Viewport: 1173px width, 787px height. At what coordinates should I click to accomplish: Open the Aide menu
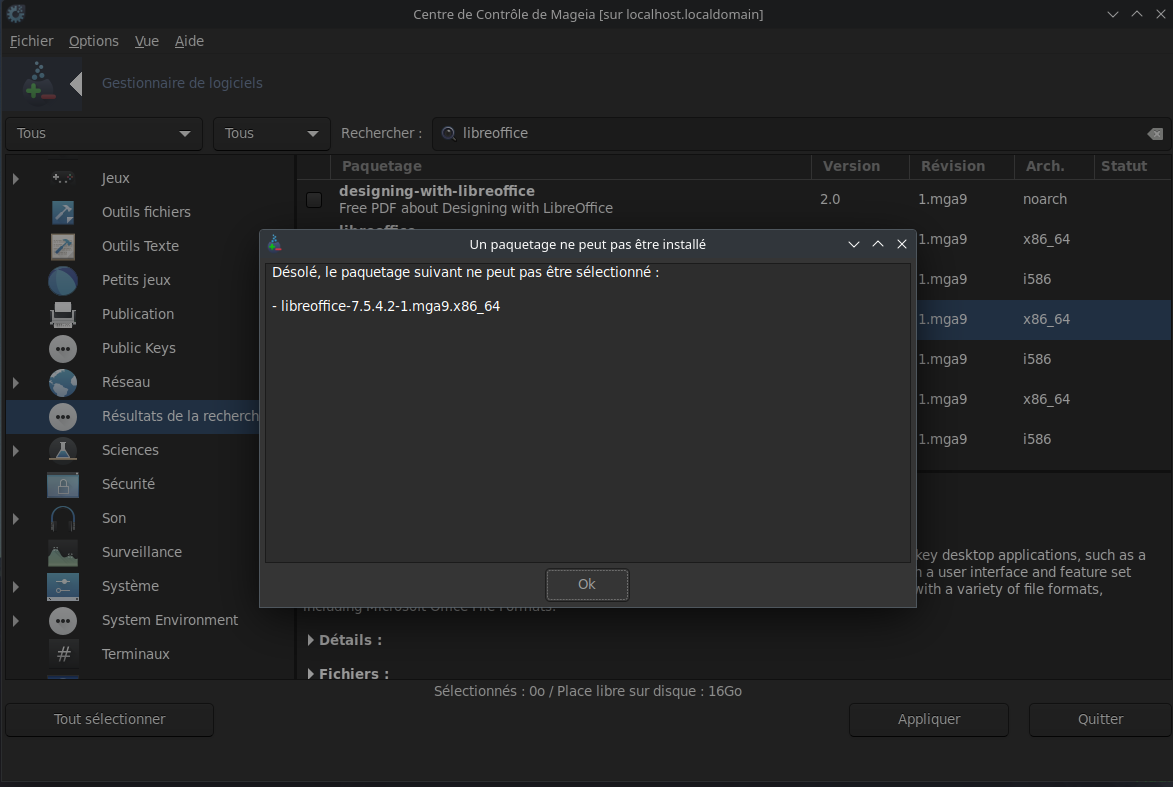(x=189, y=41)
